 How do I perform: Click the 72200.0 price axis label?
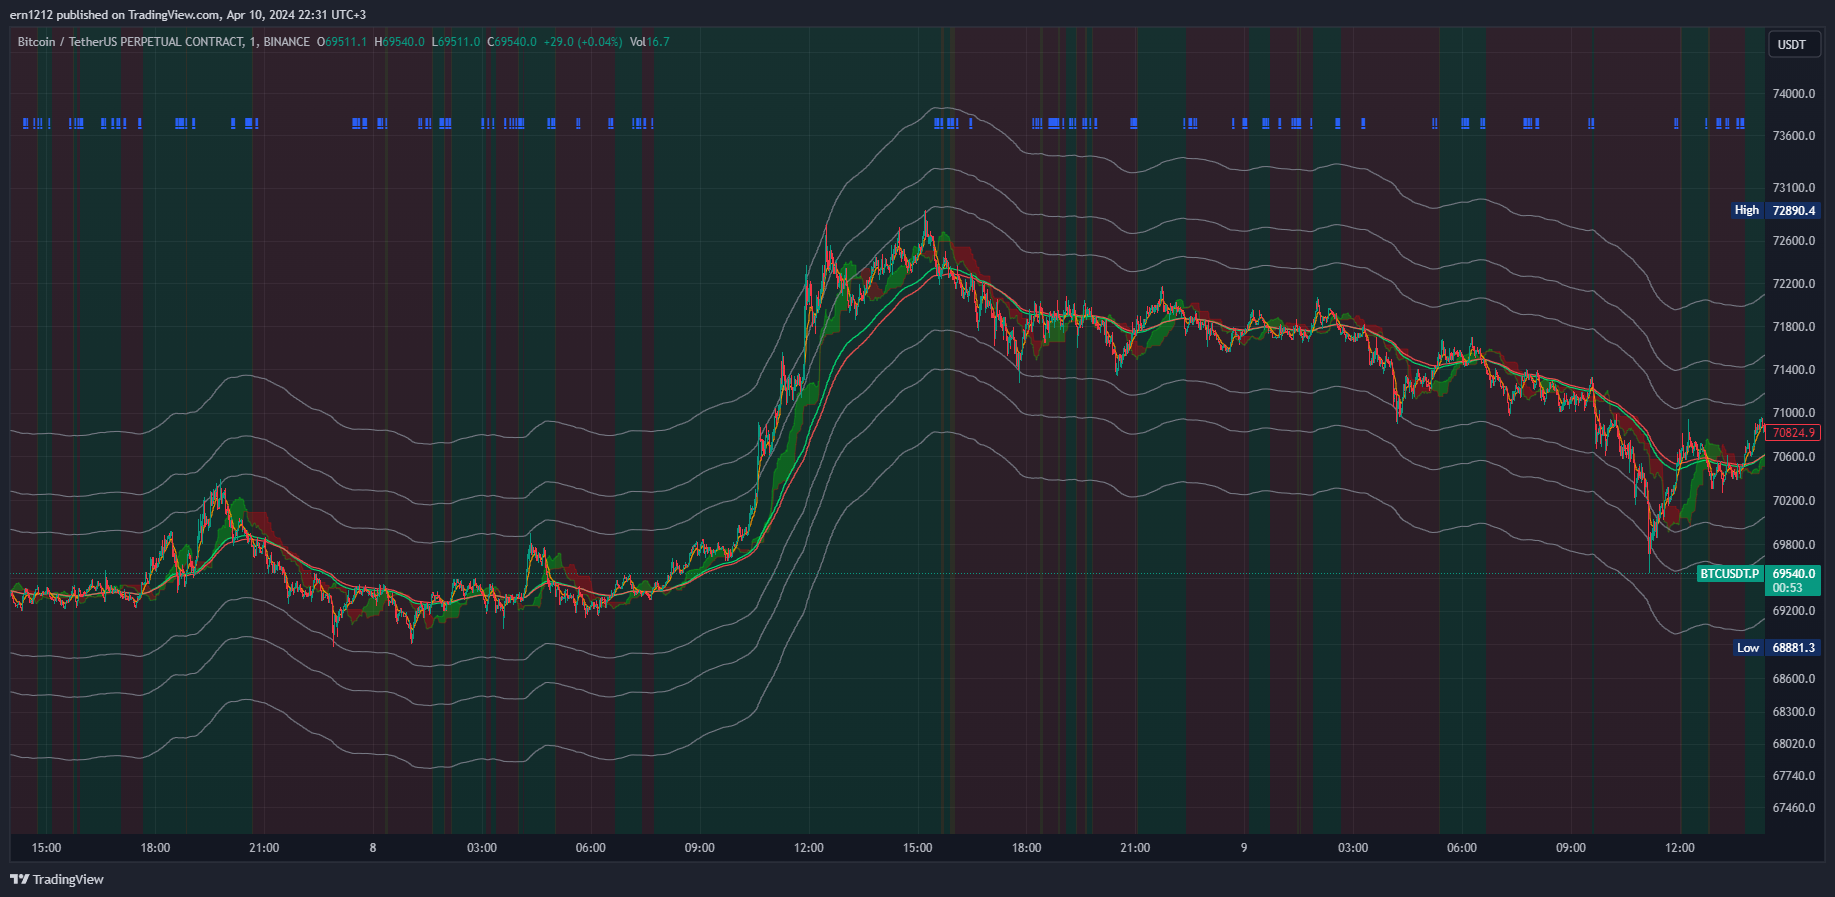pos(1794,284)
